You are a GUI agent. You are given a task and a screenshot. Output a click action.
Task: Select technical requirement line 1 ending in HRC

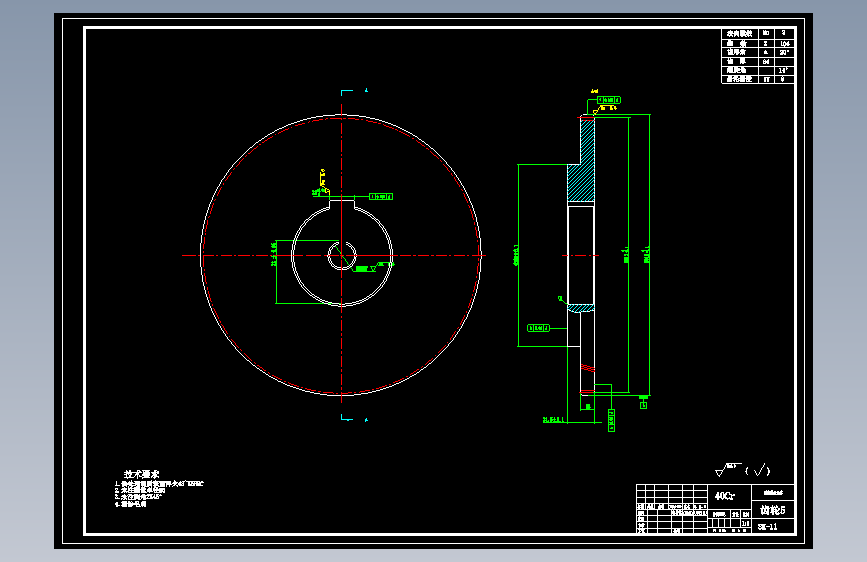159,484
